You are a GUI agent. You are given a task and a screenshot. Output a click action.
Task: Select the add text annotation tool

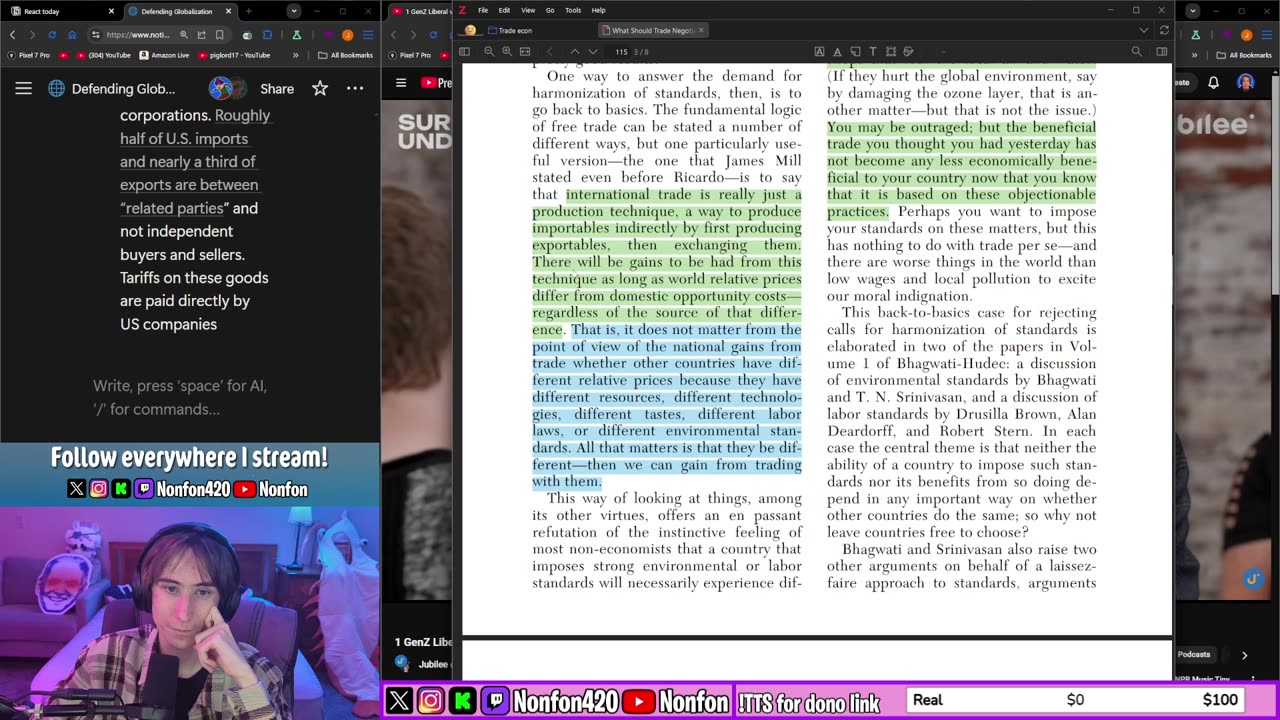[873, 51]
